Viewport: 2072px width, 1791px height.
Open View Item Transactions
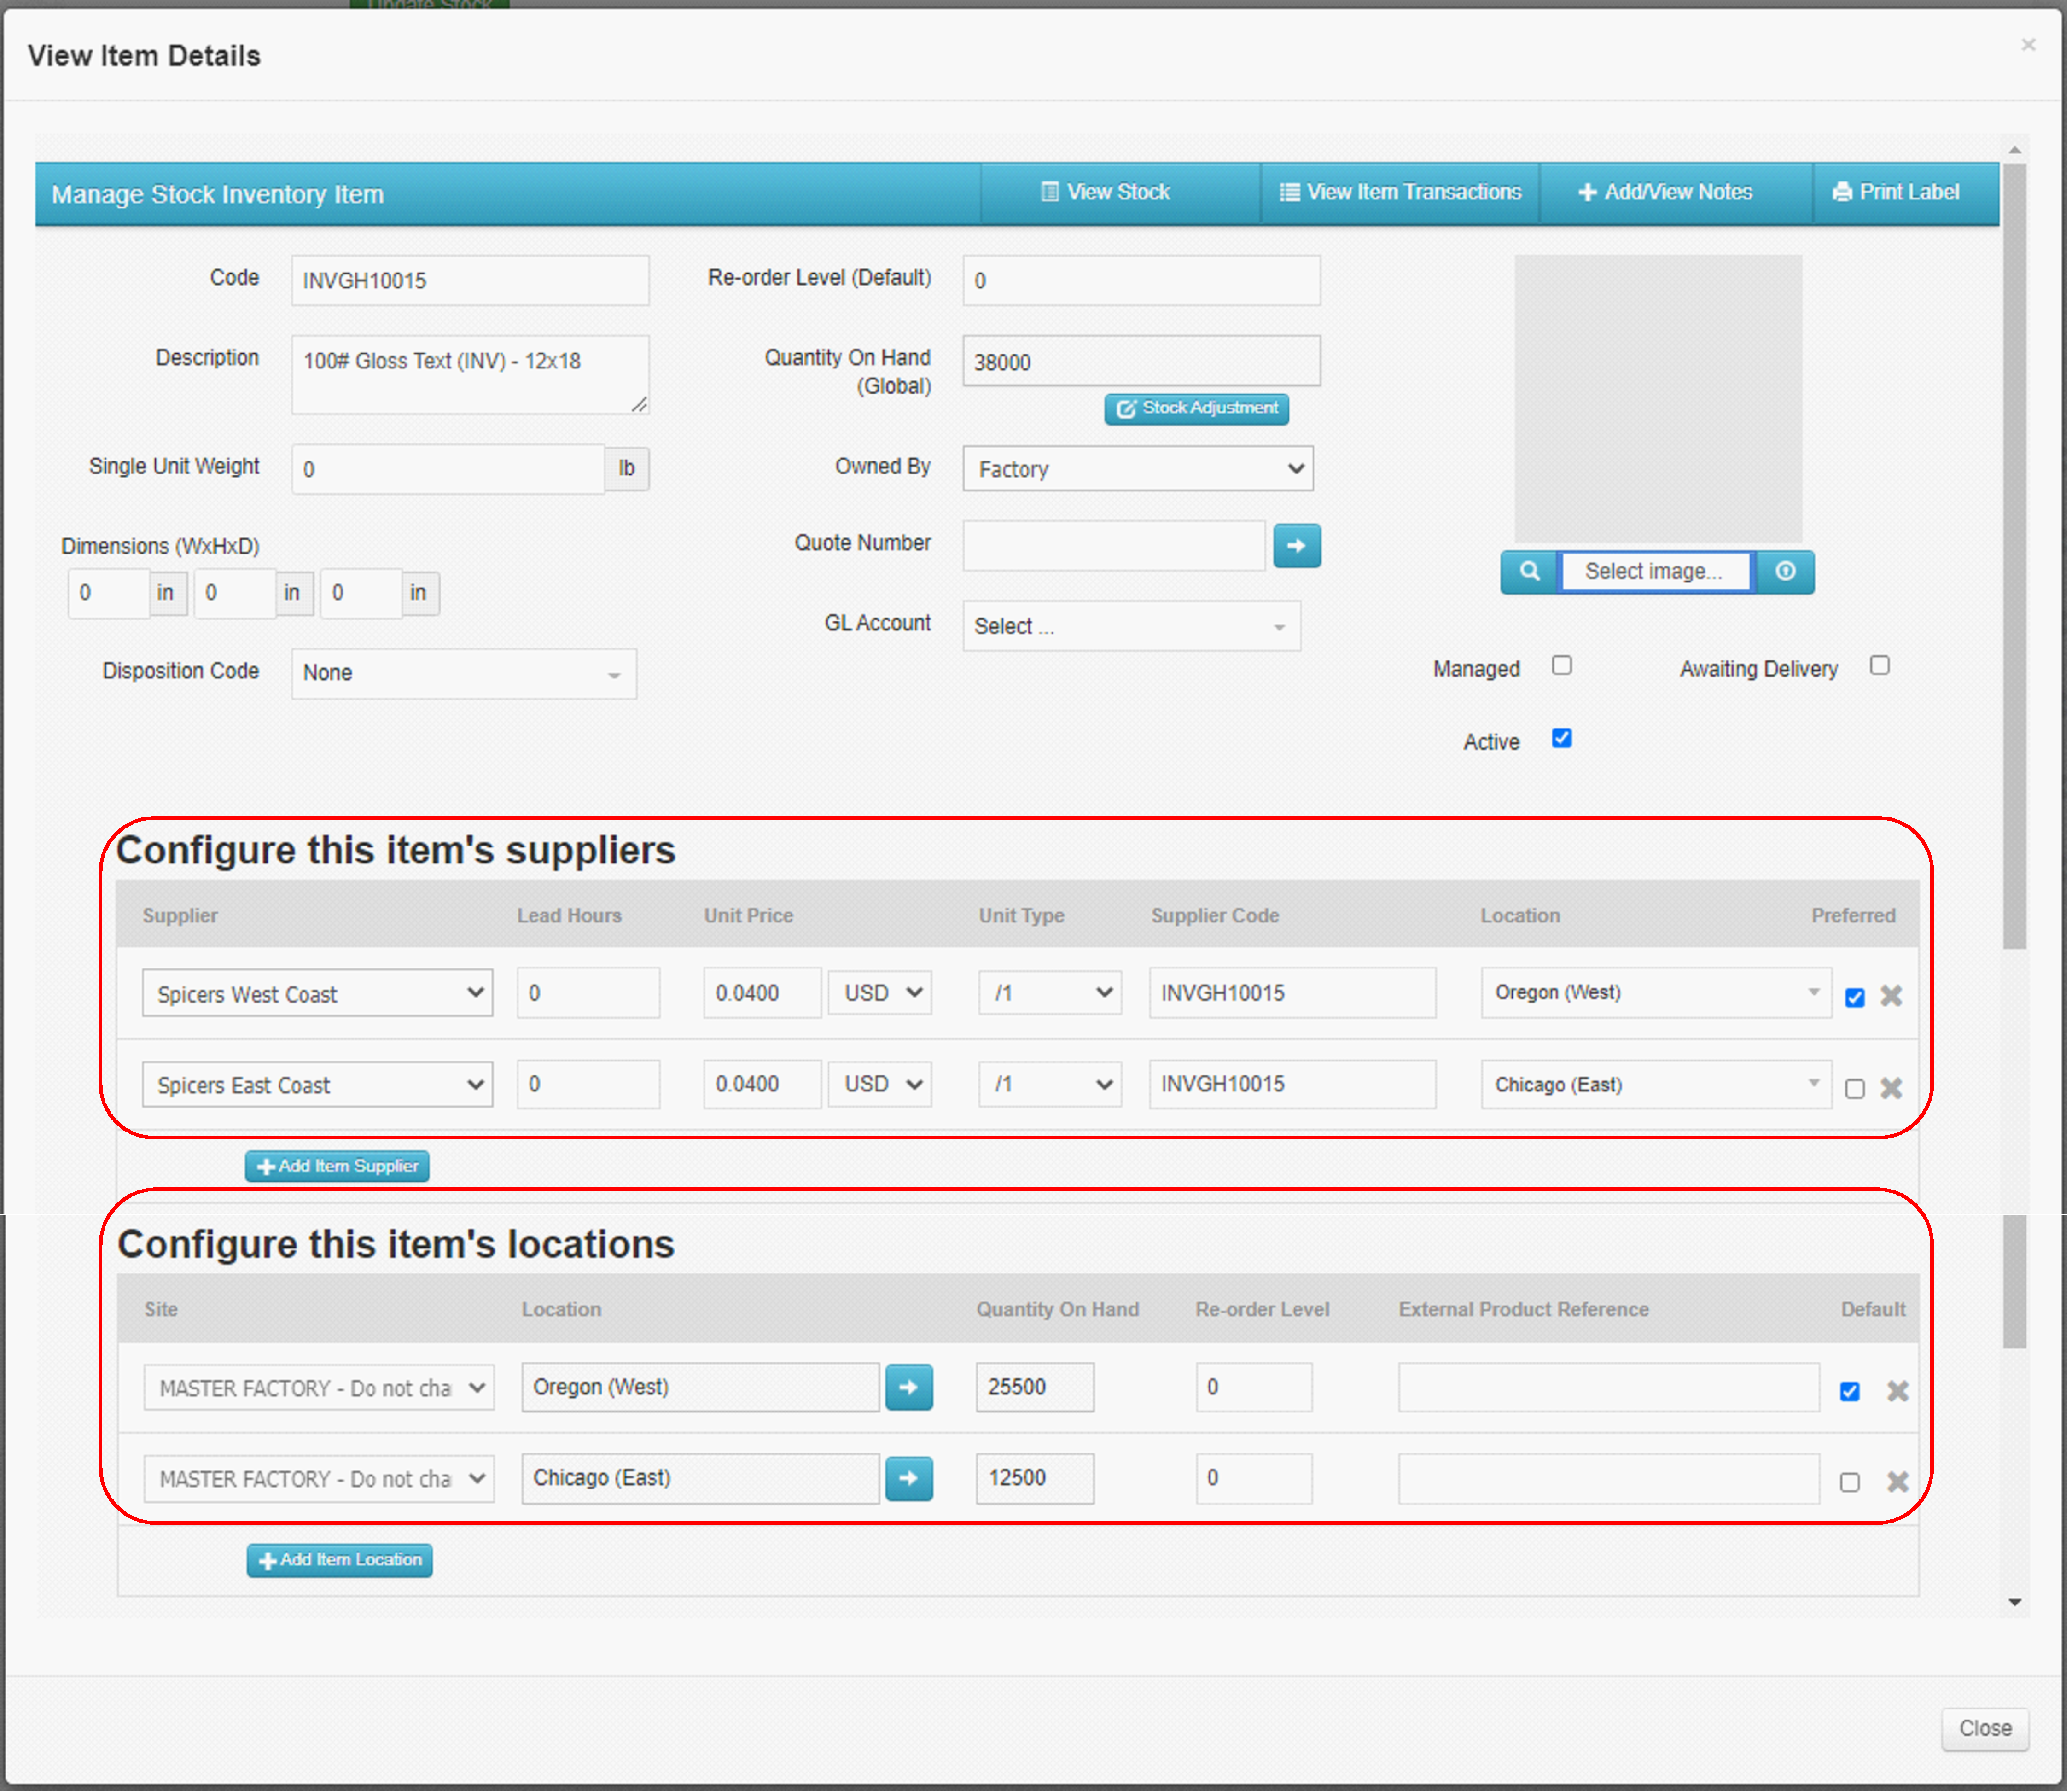[x=1401, y=192]
